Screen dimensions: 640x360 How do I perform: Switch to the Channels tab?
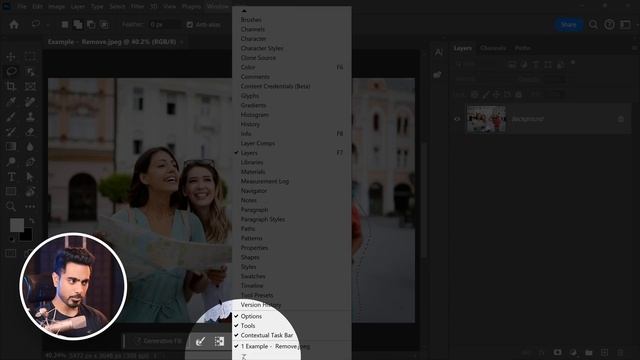tap(493, 48)
